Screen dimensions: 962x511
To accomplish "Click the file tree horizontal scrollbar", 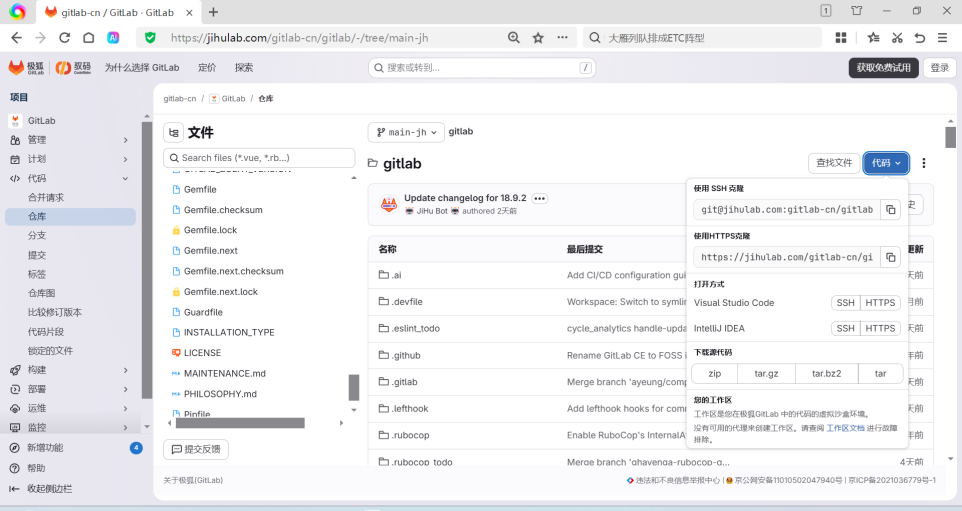I will 240,423.
